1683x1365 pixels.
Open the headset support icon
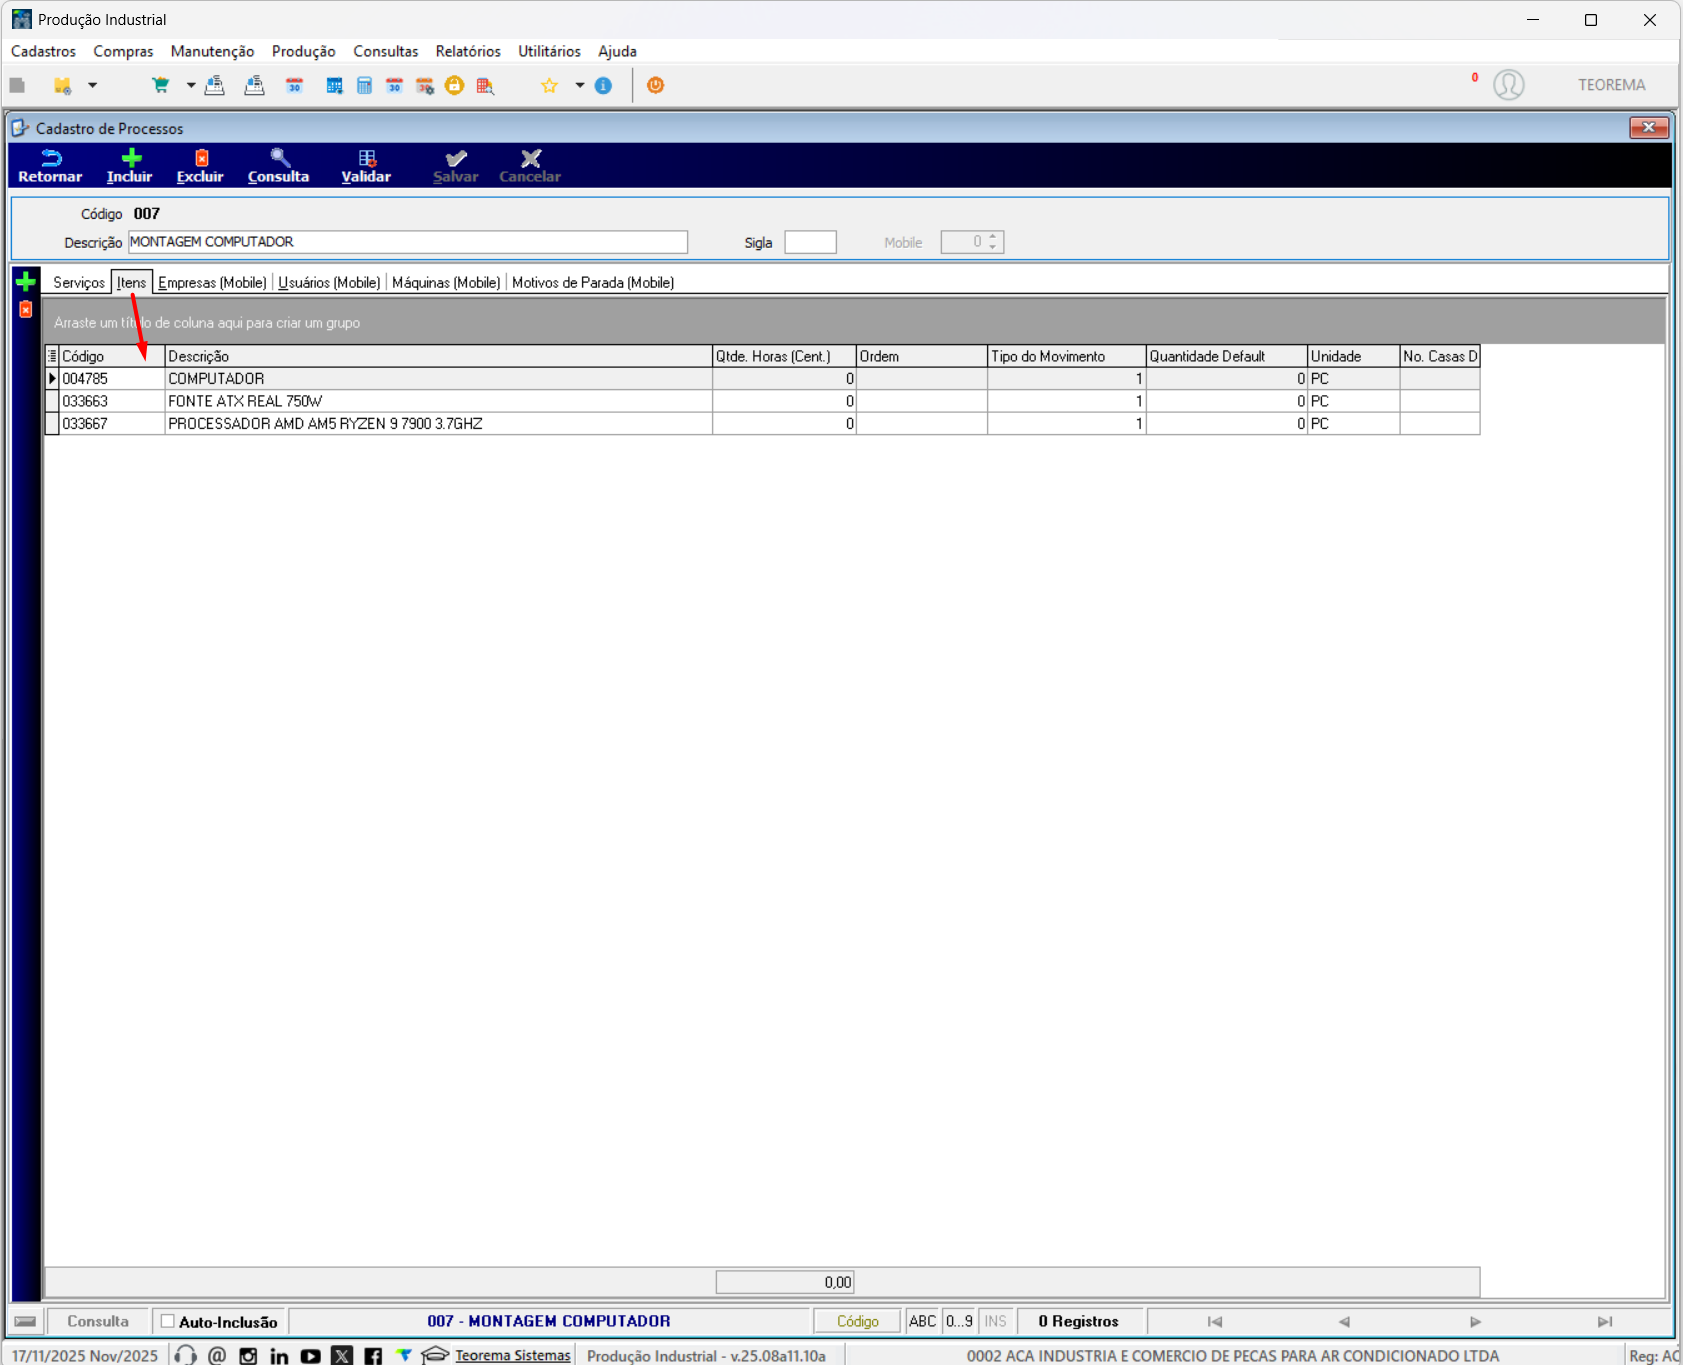click(185, 1355)
